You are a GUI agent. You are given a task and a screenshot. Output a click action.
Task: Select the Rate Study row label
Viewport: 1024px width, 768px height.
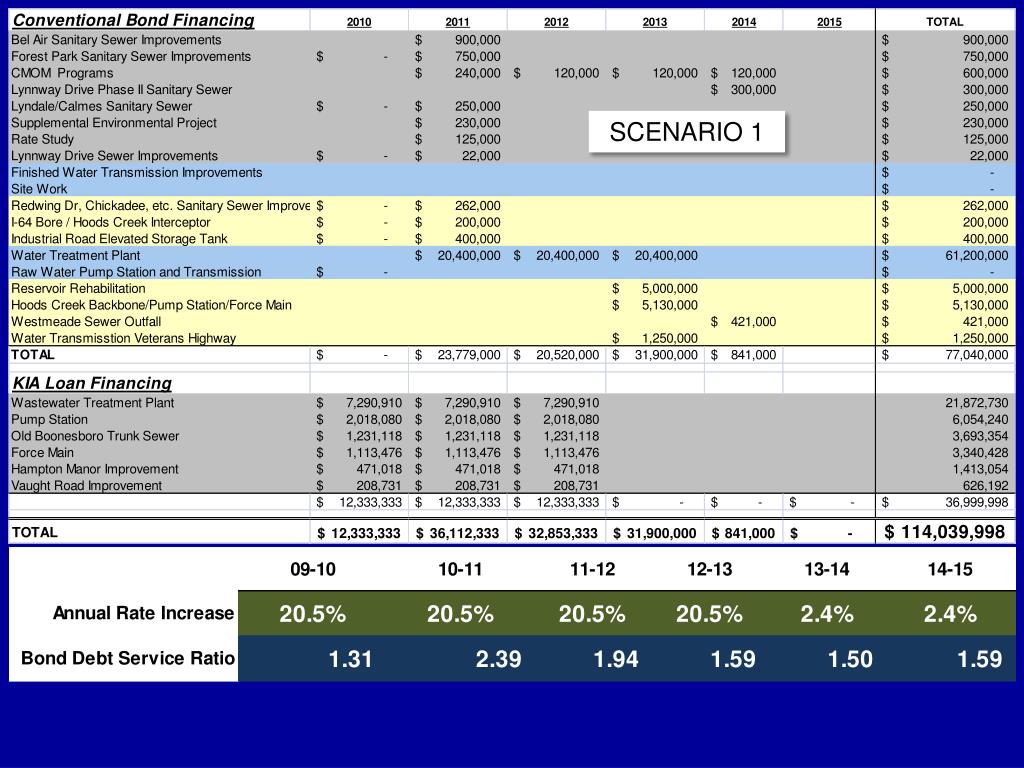pos(42,139)
